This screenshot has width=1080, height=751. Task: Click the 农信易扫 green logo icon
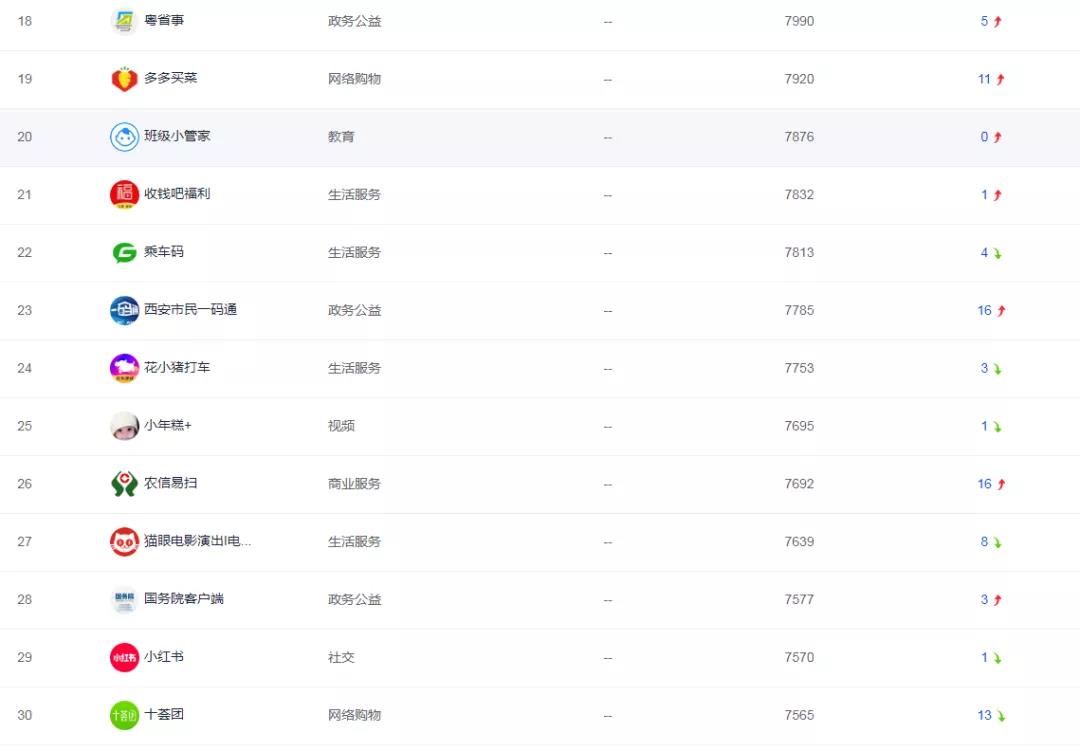click(124, 484)
